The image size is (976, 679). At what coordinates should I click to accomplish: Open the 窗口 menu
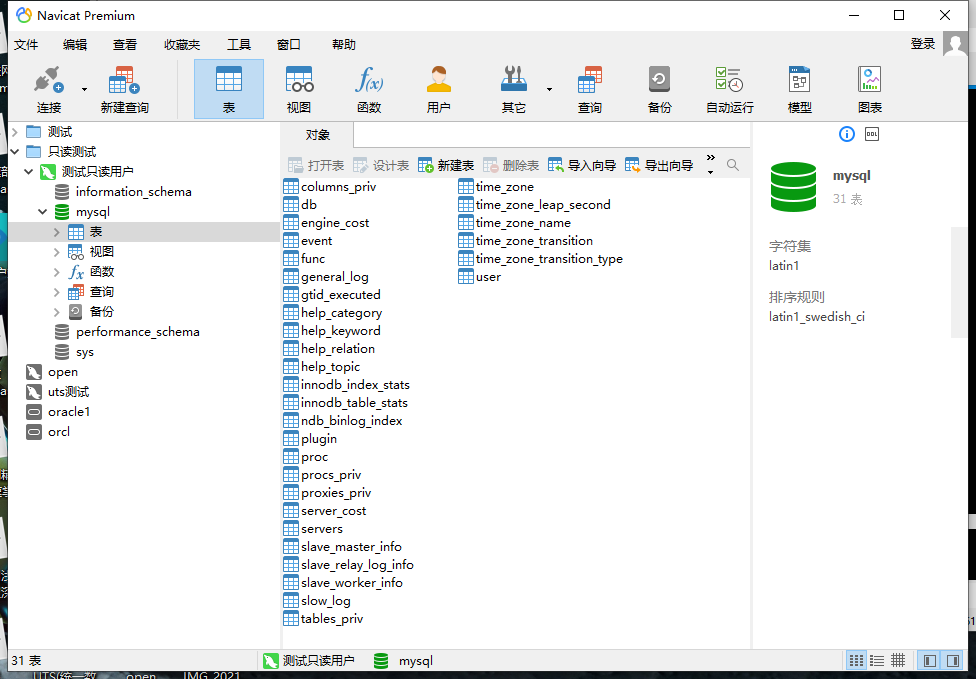(x=288, y=45)
